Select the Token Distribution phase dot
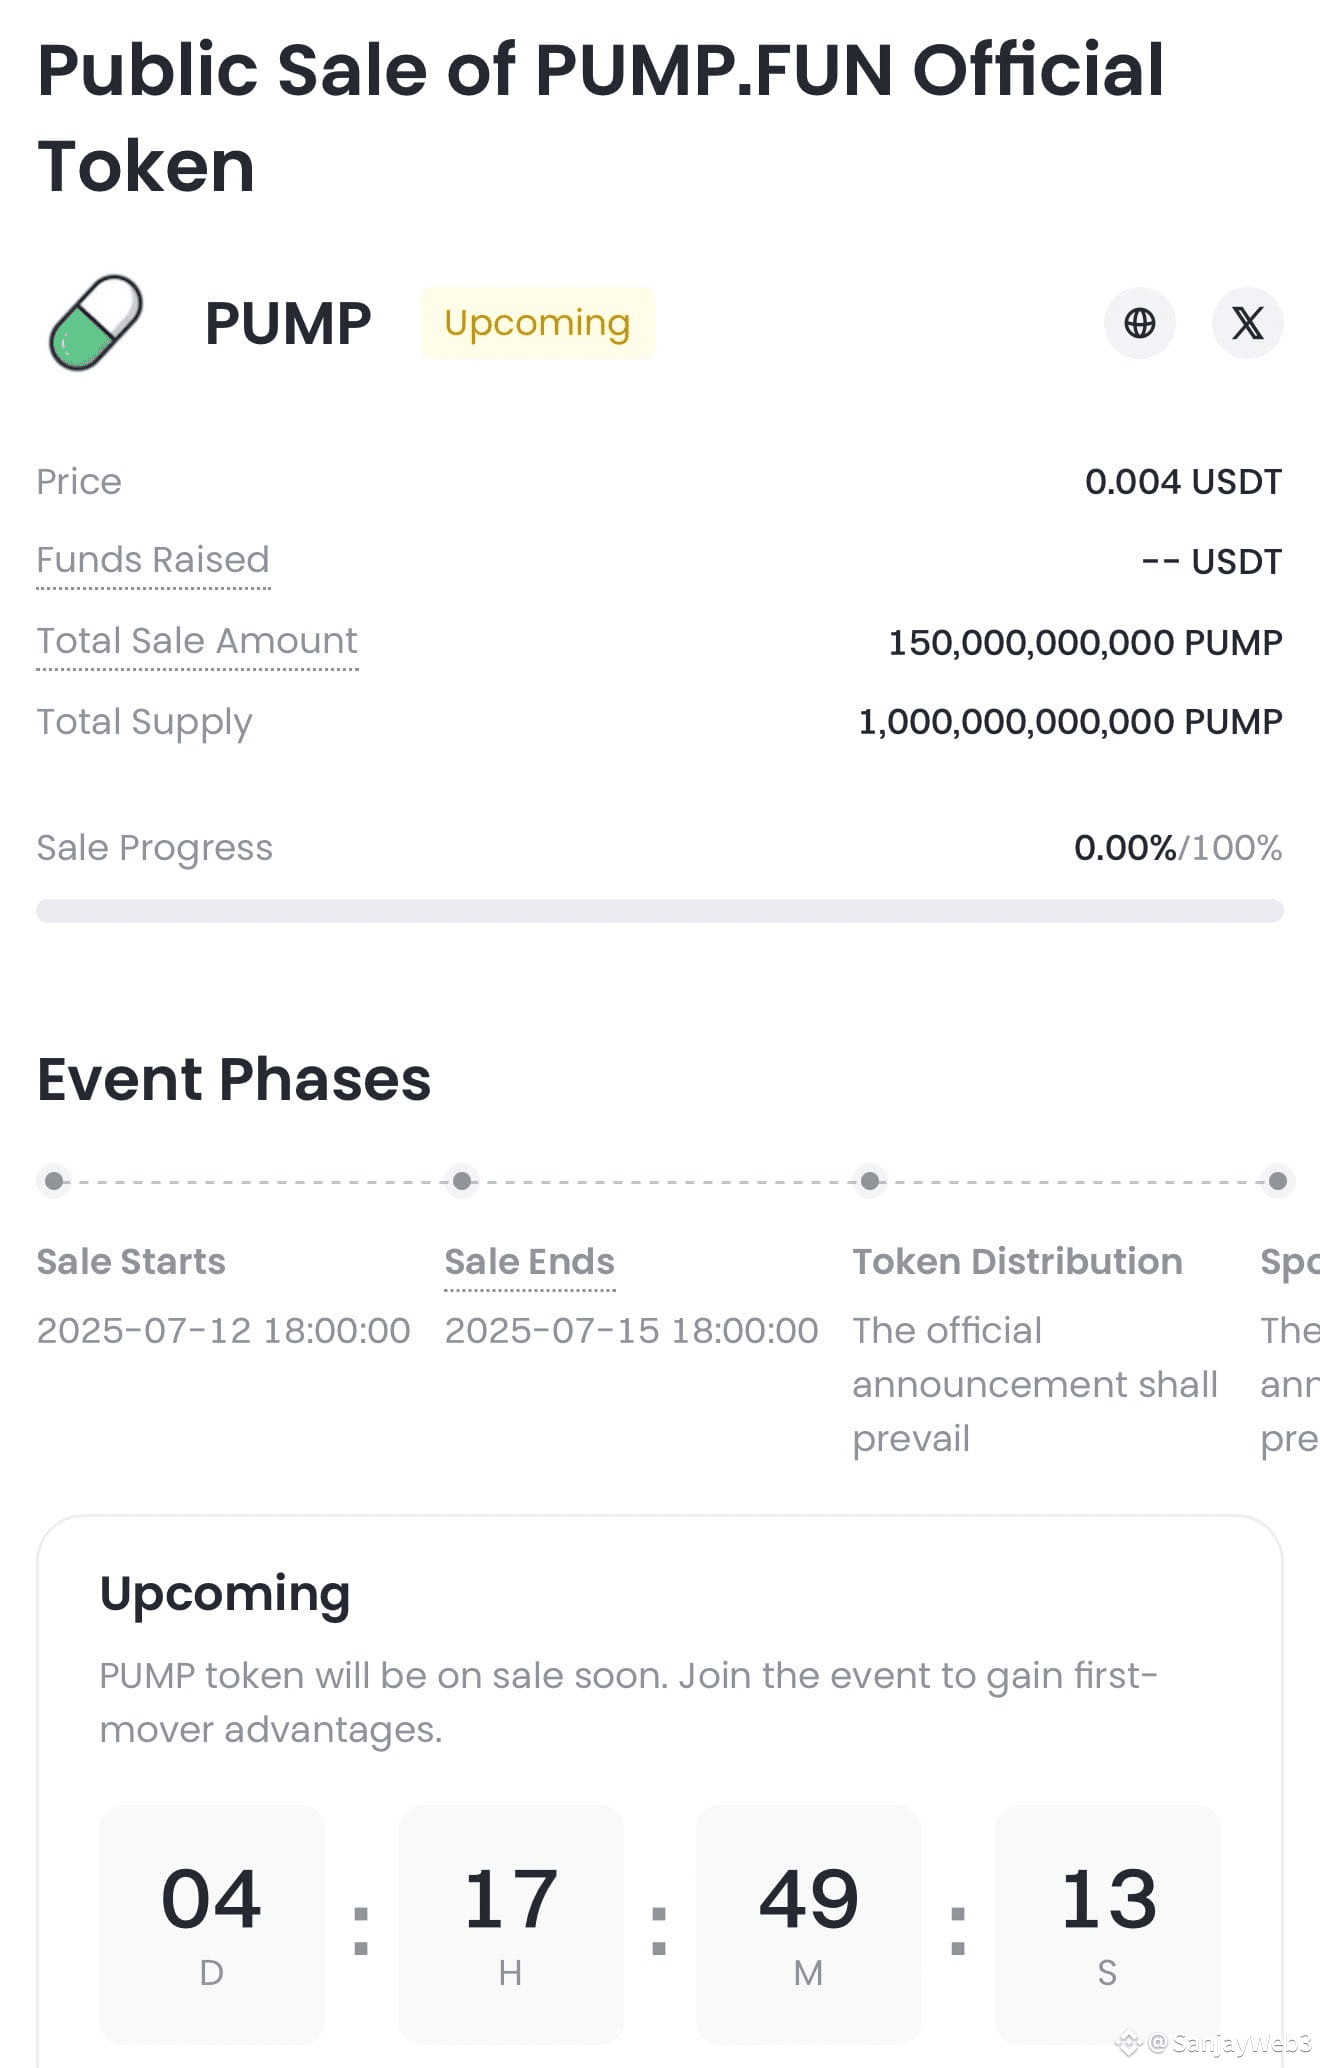Image resolution: width=1320 pixels, height=2068 pixels. [x=870, y=1181]
